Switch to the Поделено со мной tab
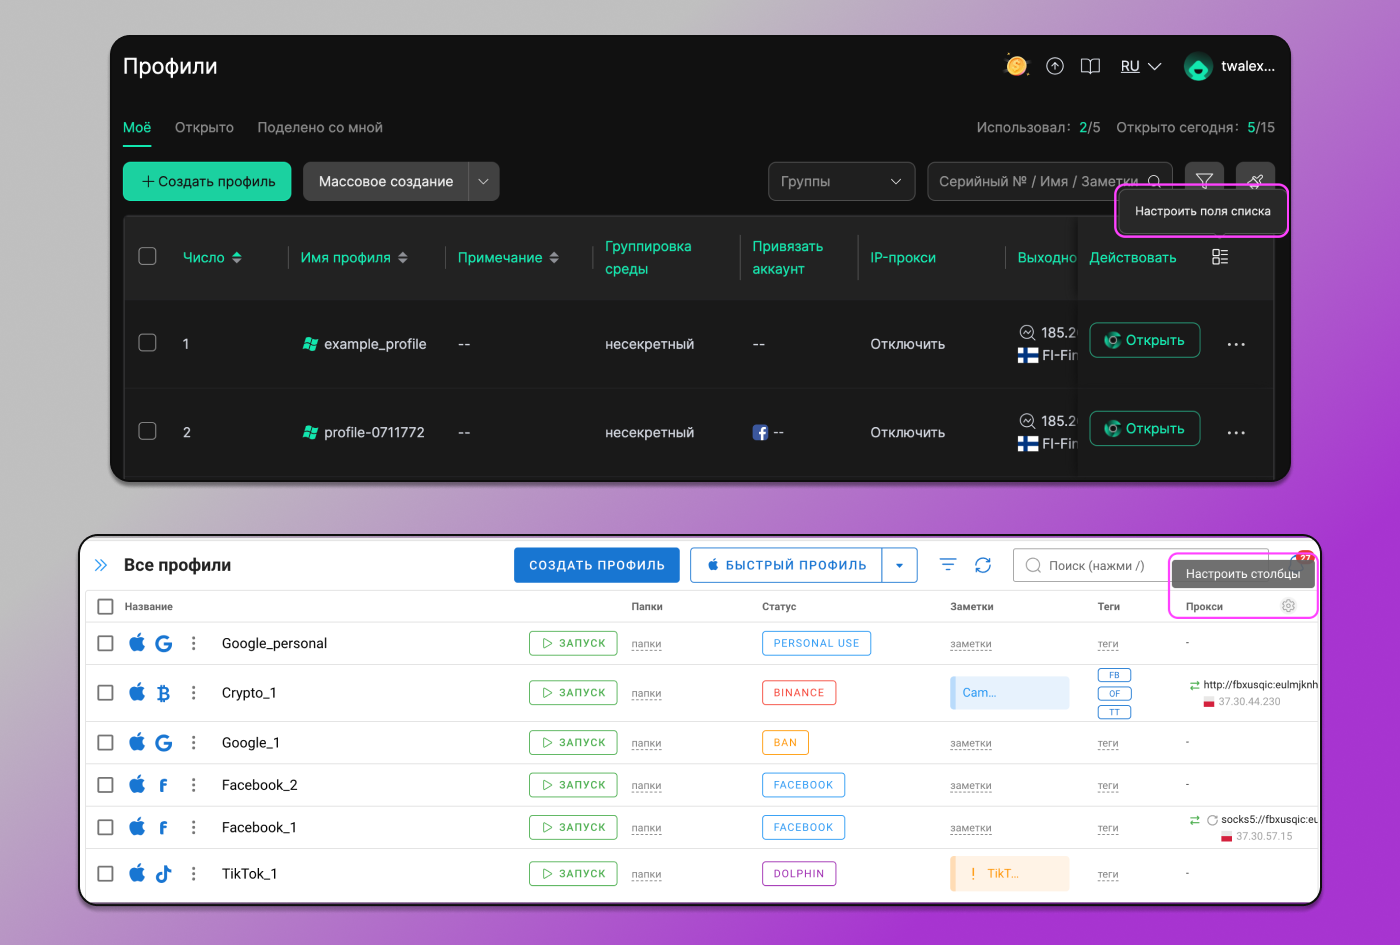This screenshot has width=1400, height=945. coord(320,127)
